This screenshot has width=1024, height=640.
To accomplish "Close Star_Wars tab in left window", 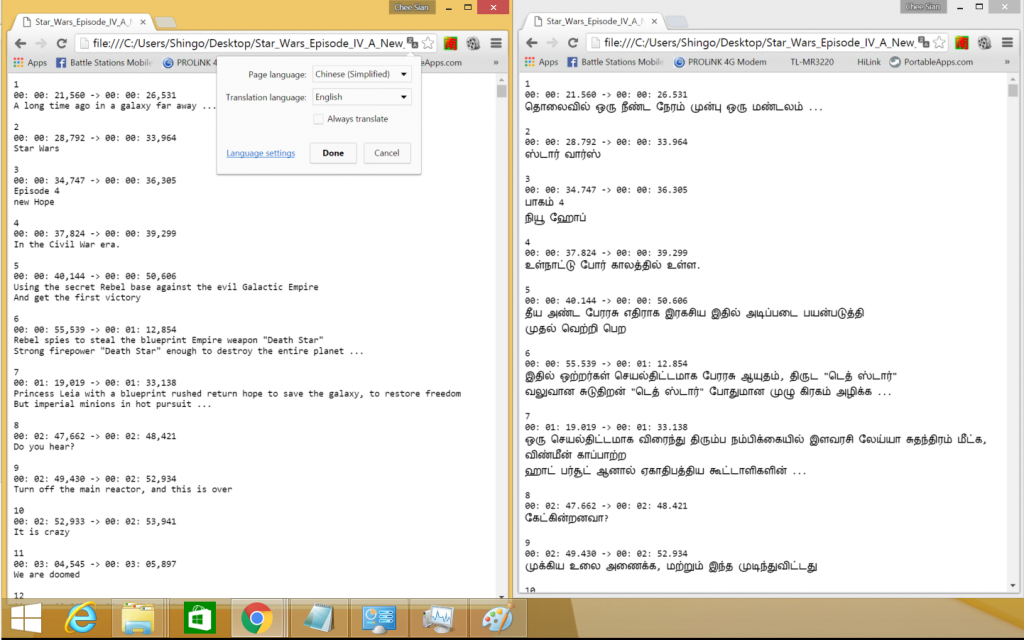I will (143, 22).
